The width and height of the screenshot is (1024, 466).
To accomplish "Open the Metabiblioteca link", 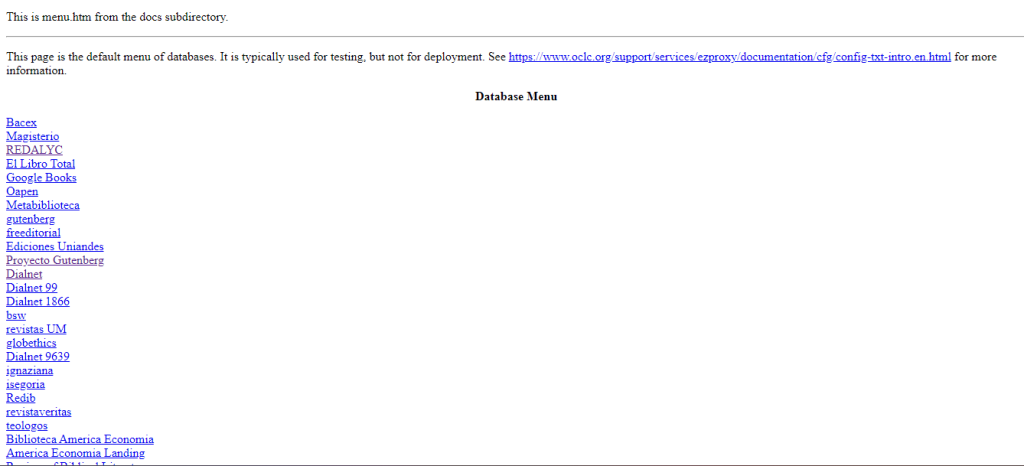I will [x=43, y=205].
